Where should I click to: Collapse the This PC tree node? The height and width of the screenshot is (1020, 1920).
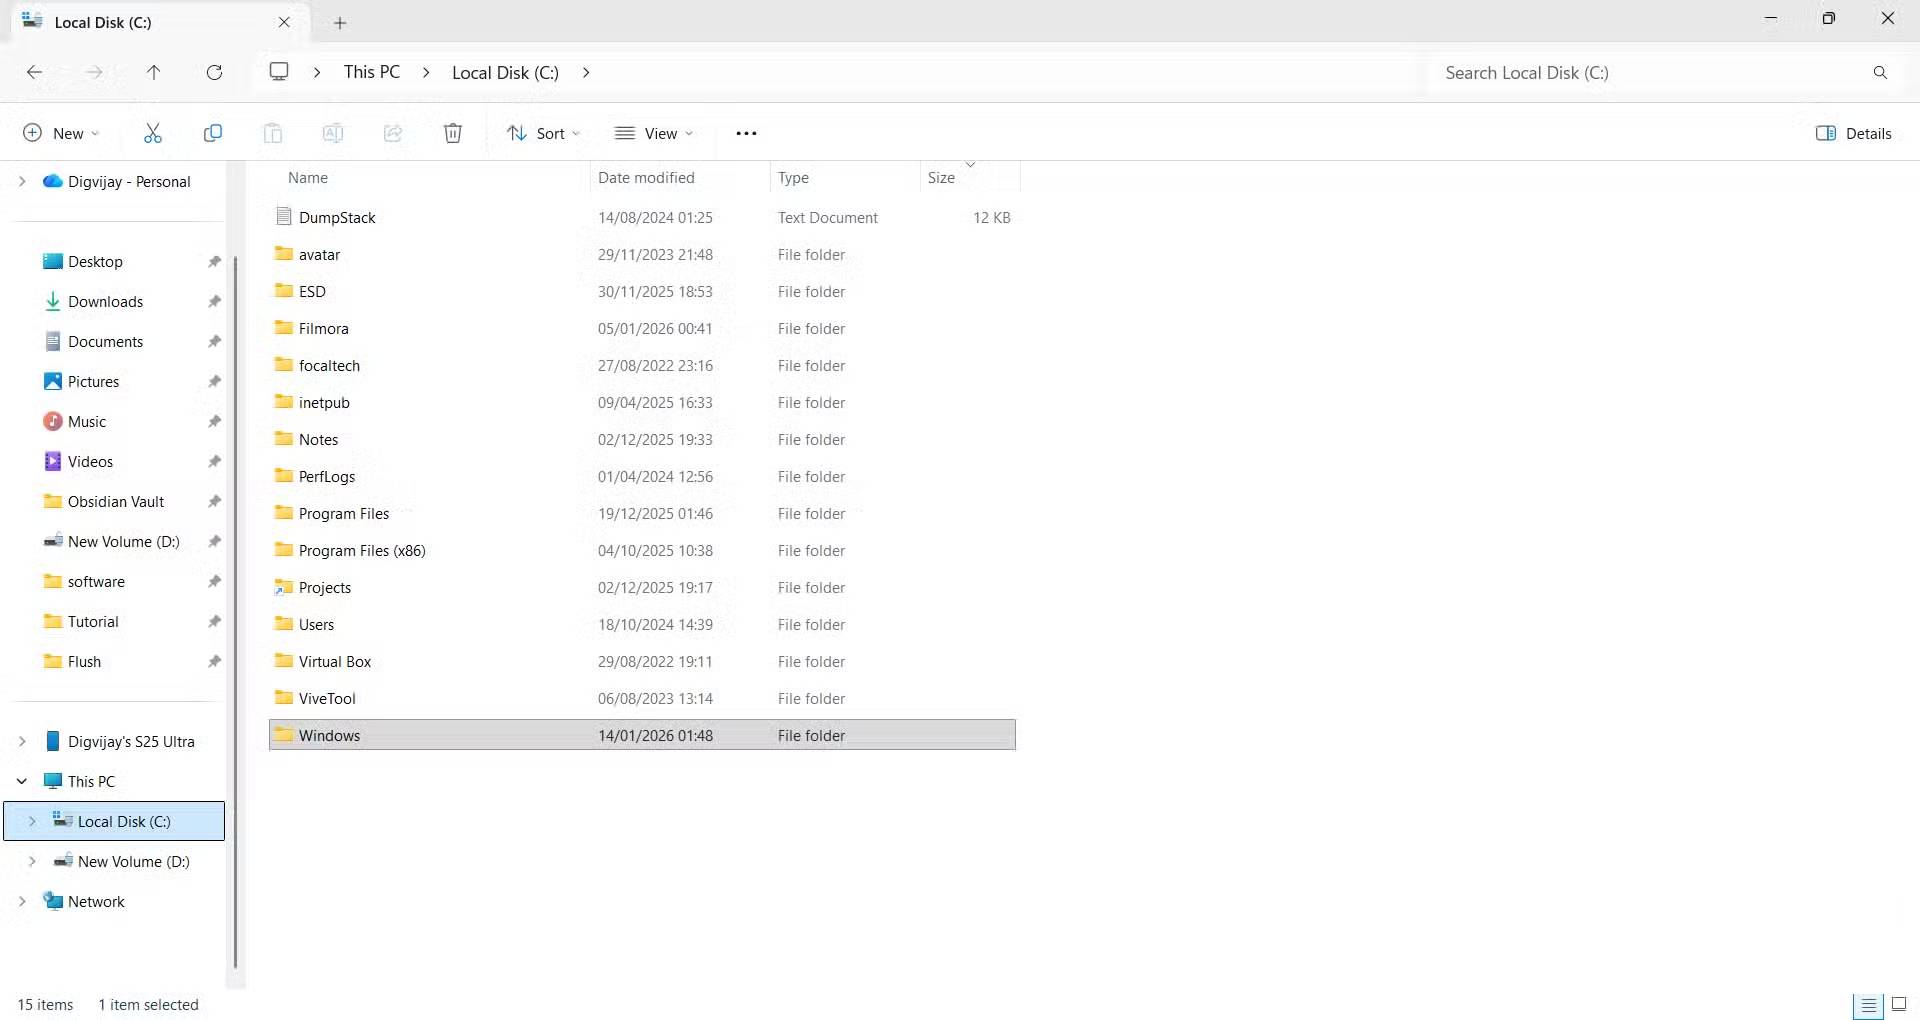(22, 782)
